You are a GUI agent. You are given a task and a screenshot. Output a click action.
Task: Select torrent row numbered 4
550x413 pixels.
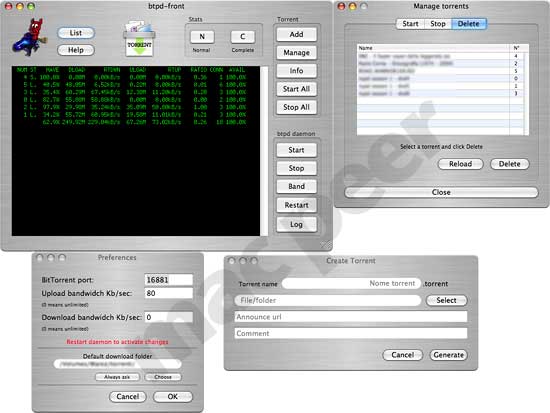440,56
